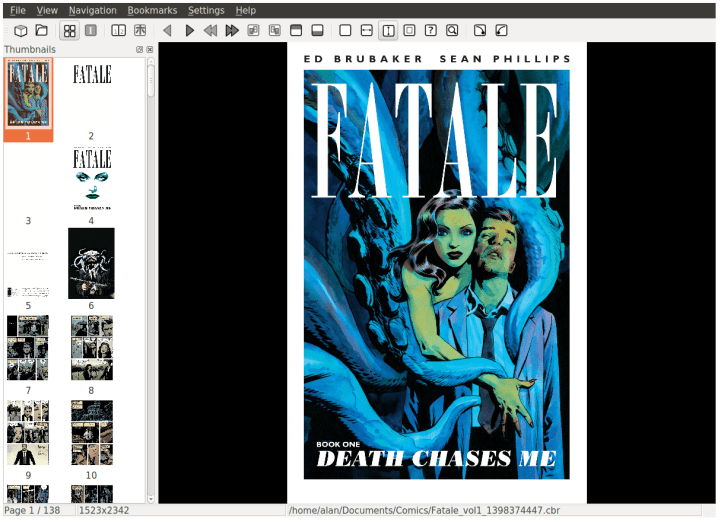
Task: Click the Info toolbar icon
Action: pos(91,31)
